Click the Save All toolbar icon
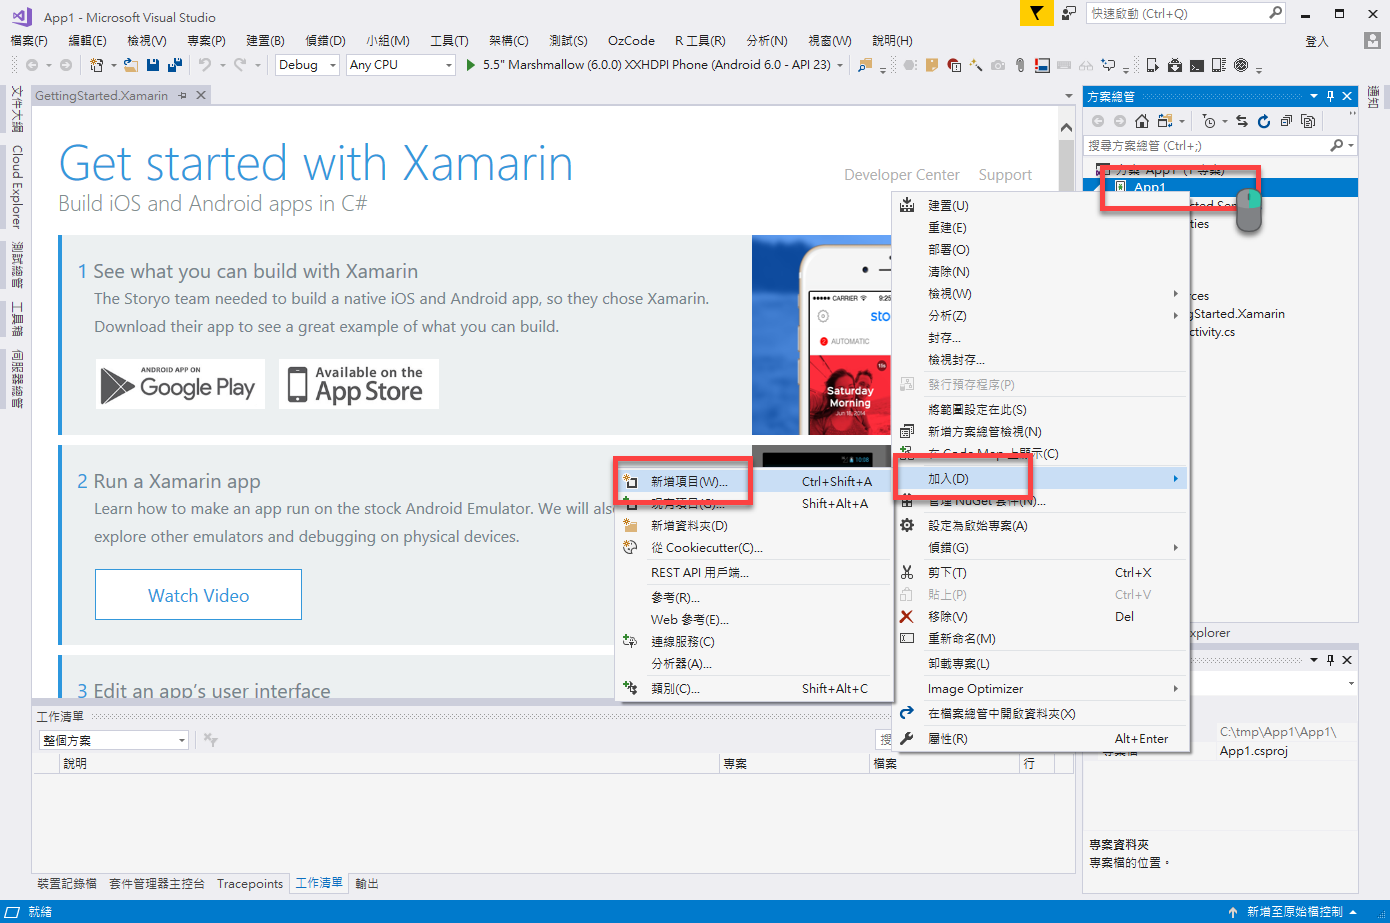The width and height of the screenshot is (1390, 923). click(x=175, y=65)
